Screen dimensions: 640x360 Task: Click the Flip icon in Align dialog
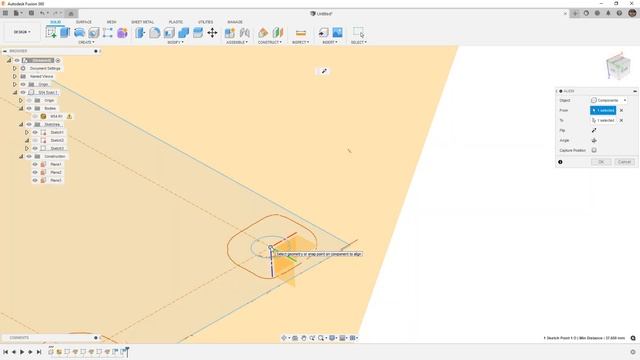594,130
